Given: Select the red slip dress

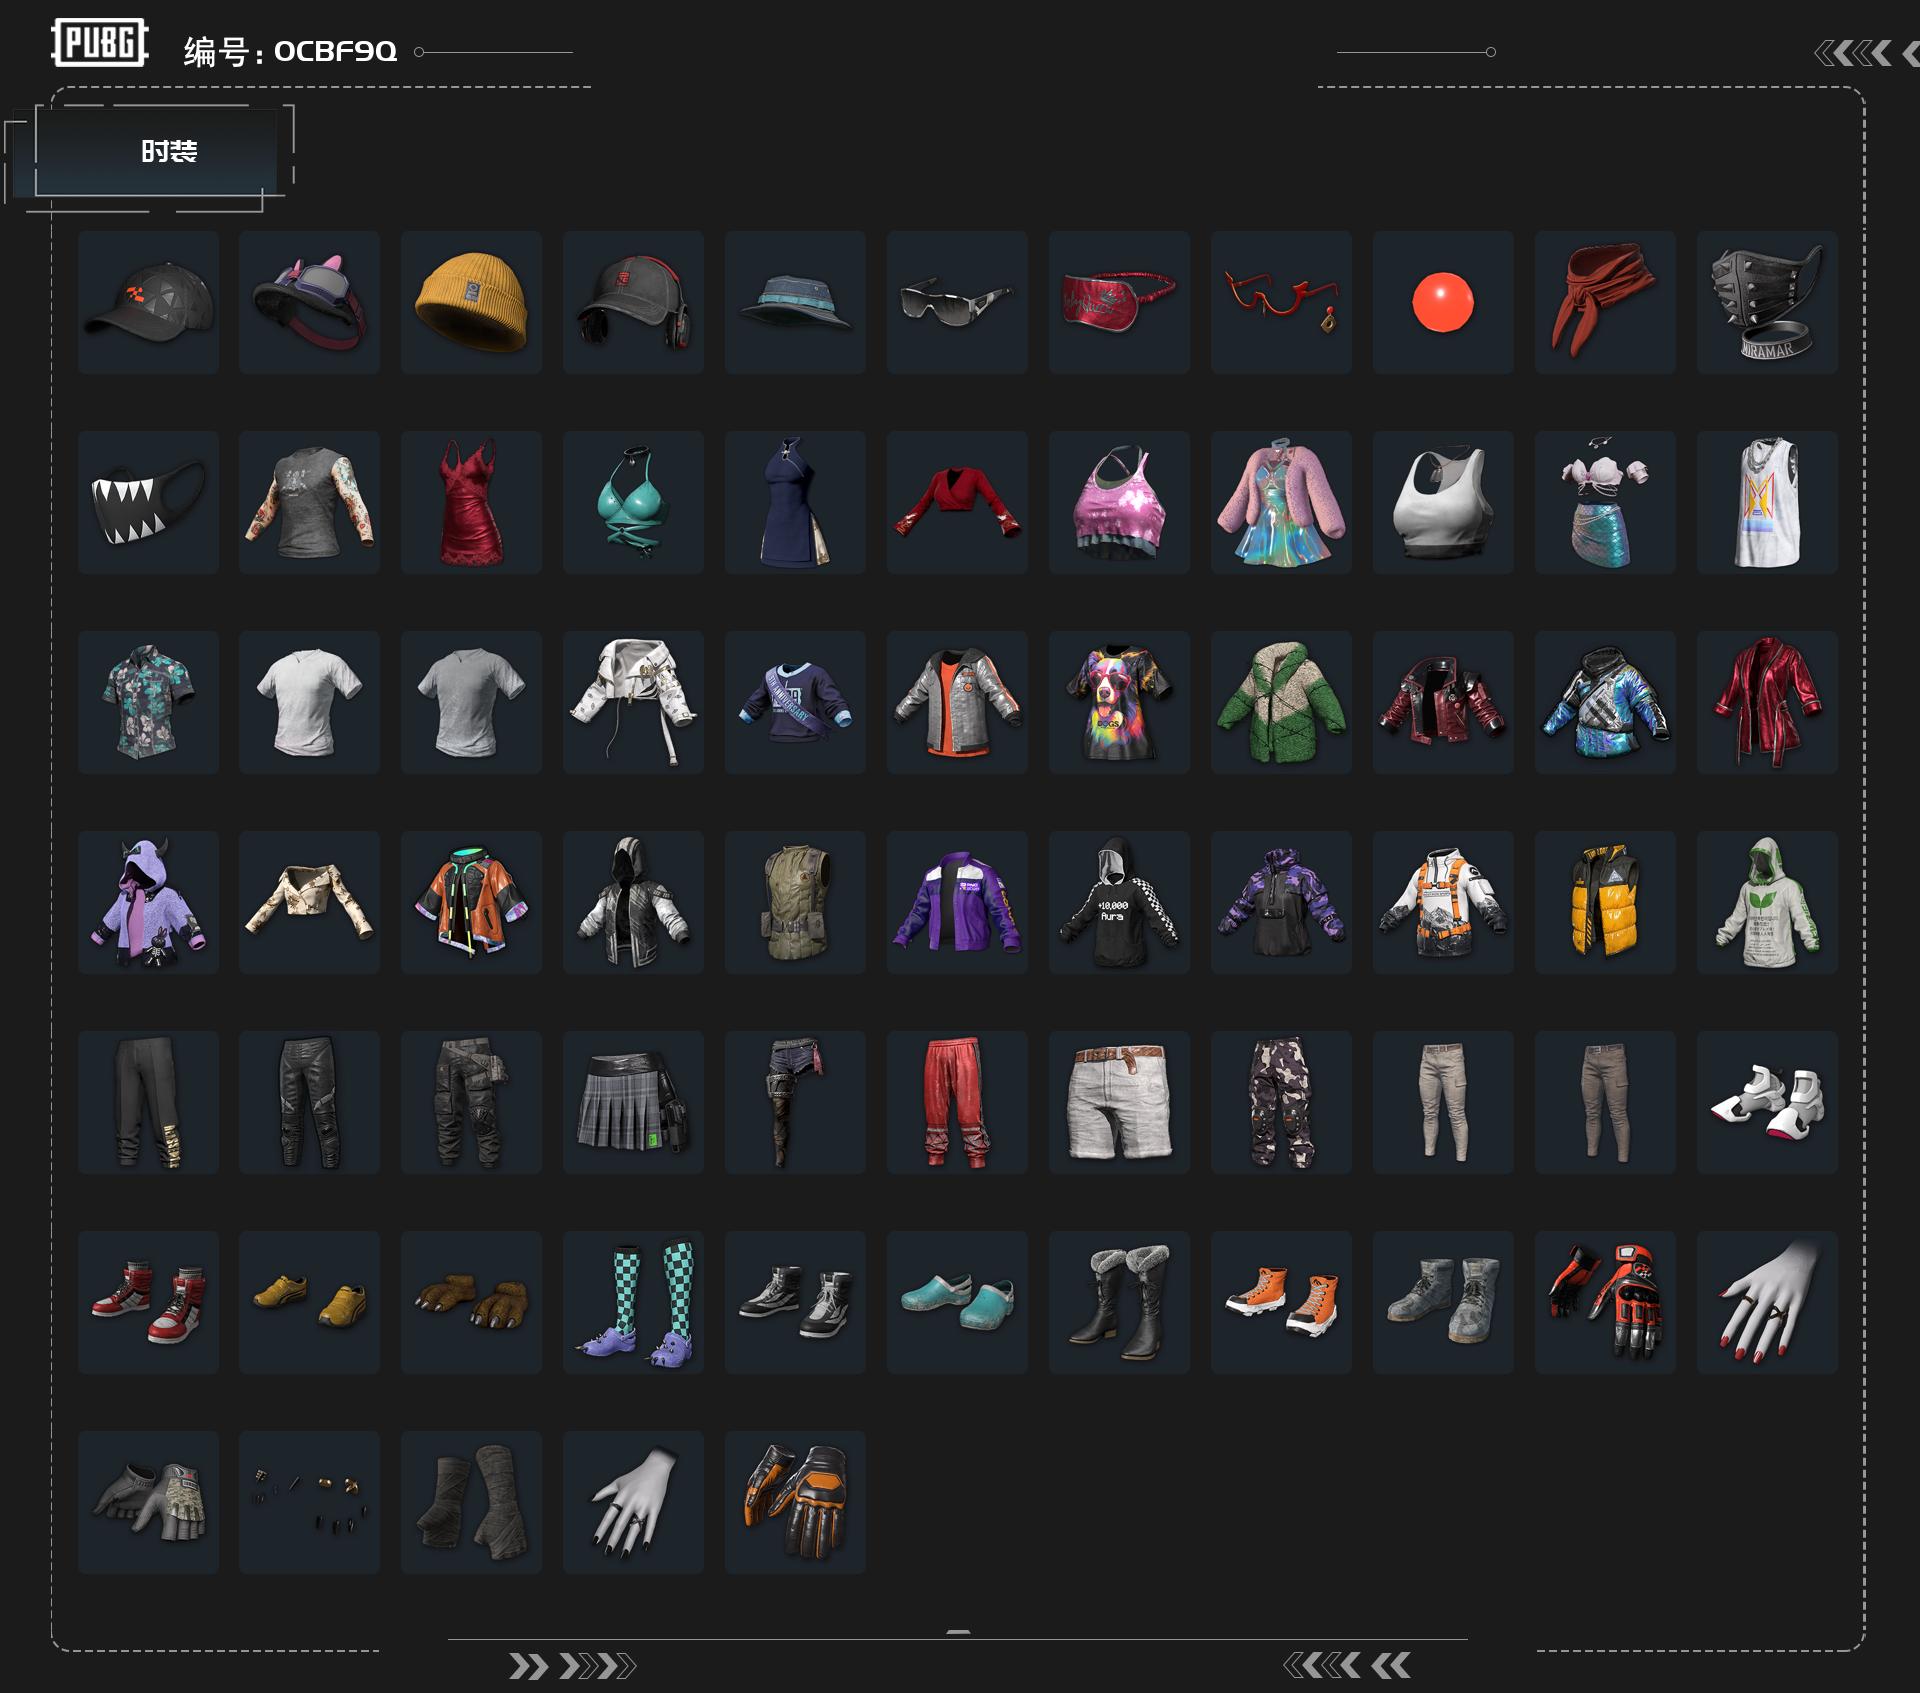Looking at the screenshot, I should click(x=471, y=502).
